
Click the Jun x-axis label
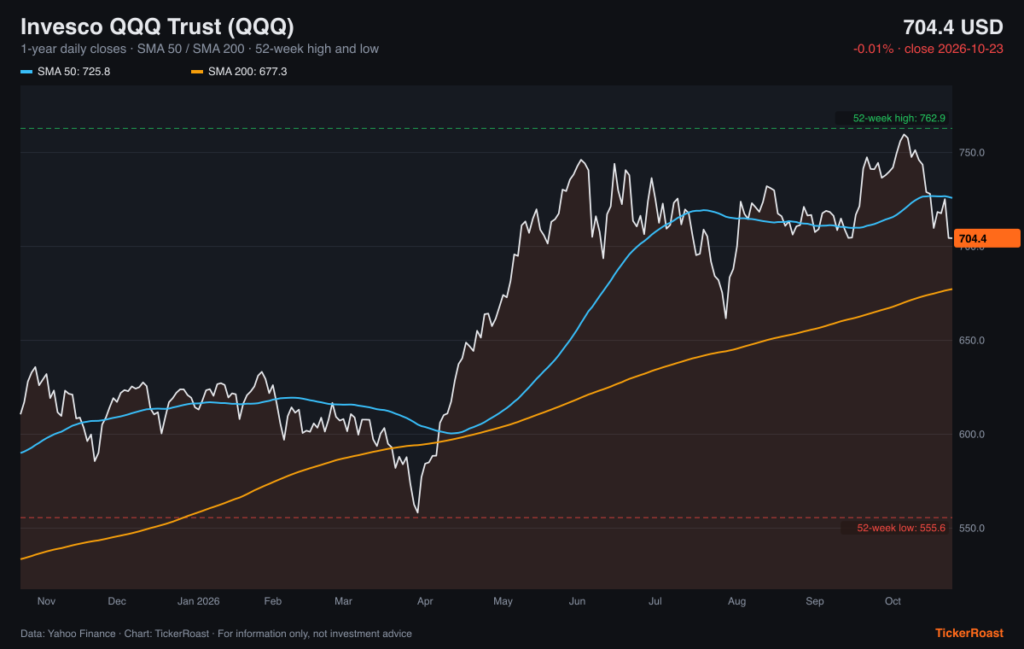coord(577,601)
